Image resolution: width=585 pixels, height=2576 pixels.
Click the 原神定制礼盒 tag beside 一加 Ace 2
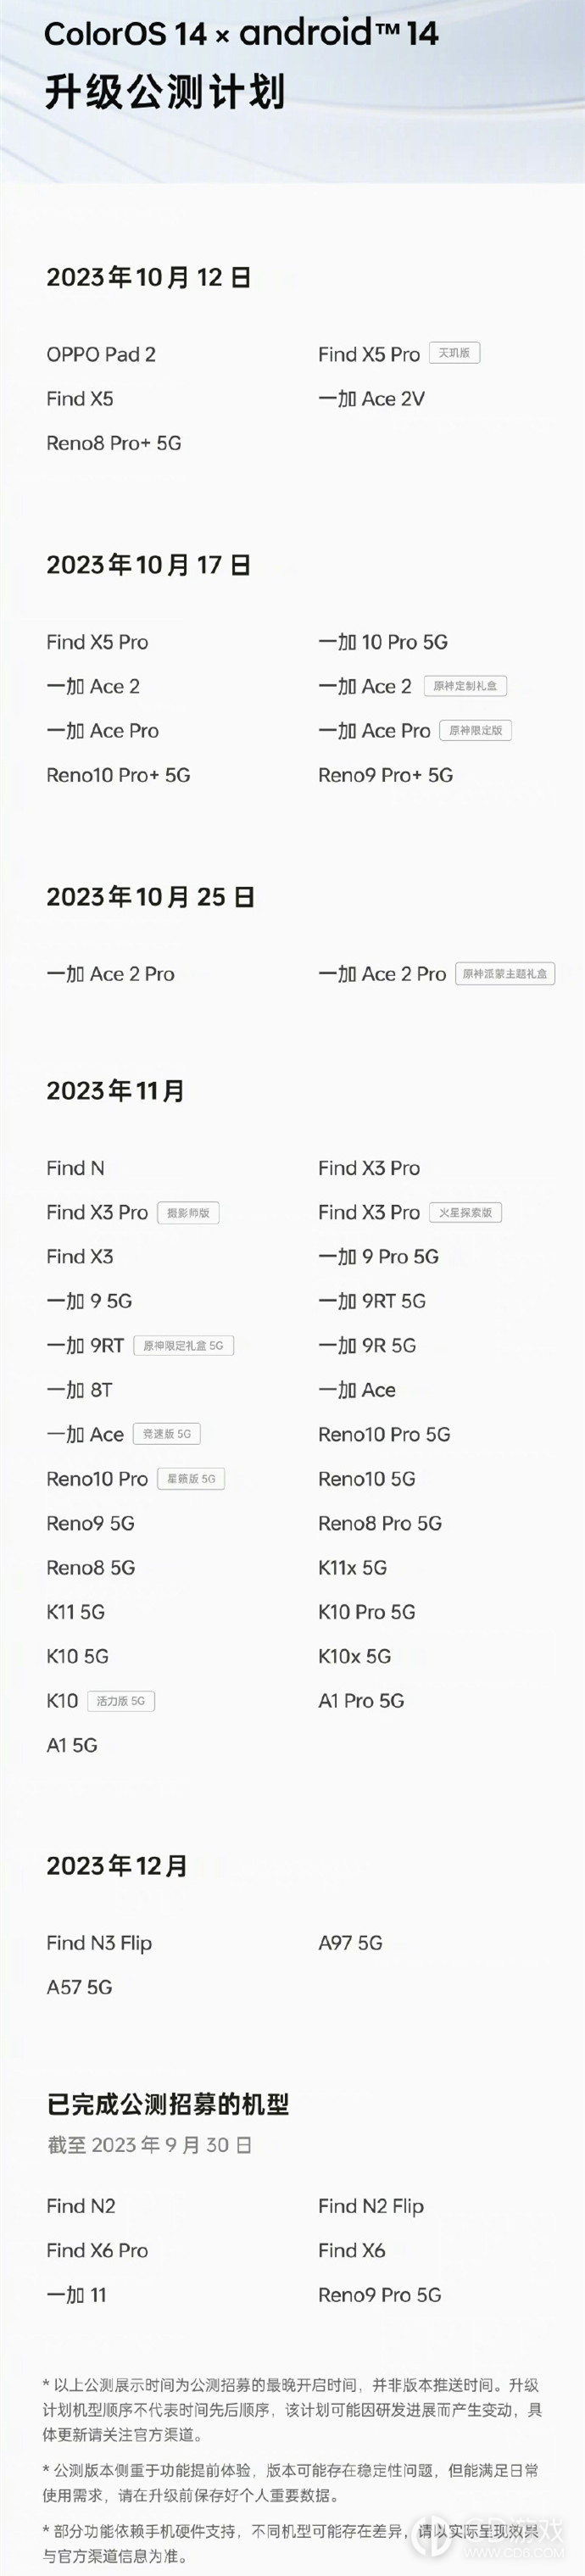coord(465,686)
